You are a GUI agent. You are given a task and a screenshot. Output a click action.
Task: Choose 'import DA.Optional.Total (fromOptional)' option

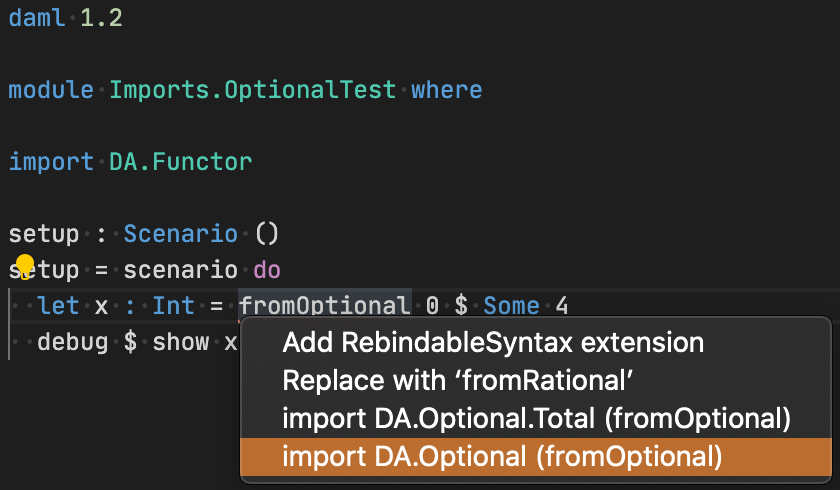click(x=536, y=419)
